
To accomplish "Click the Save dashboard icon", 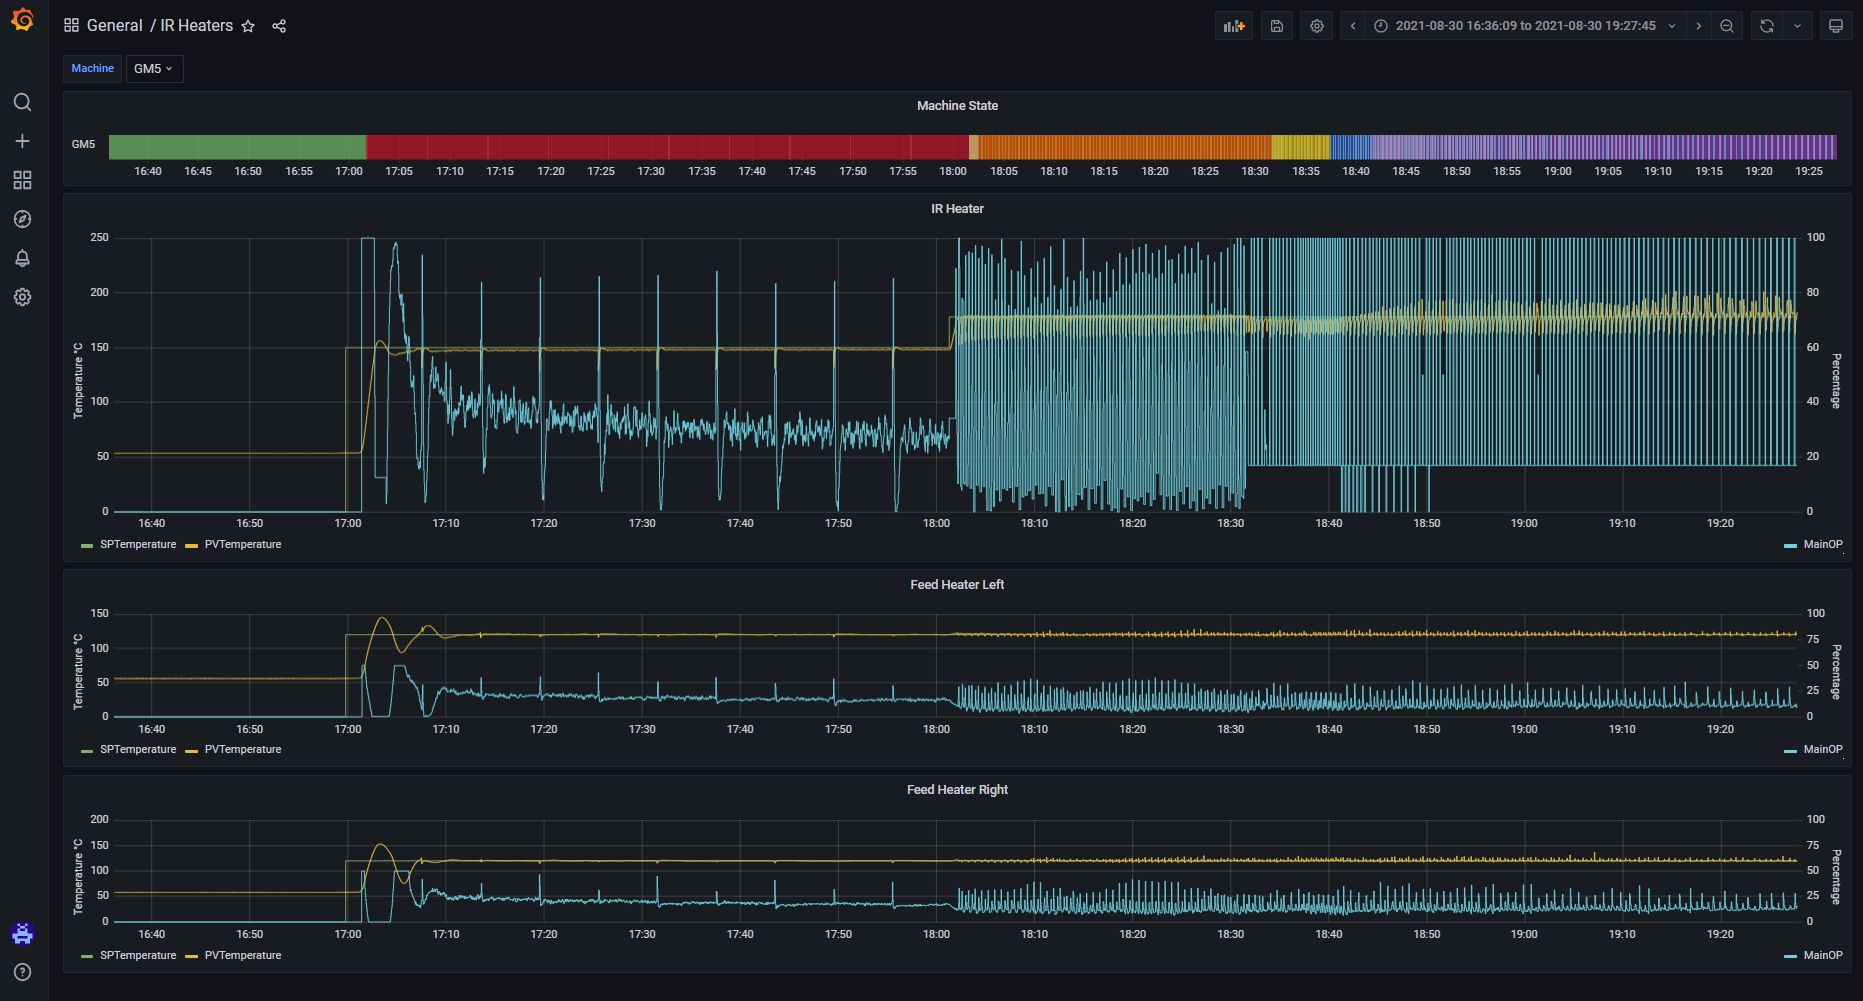I will tap(1276, 25).
